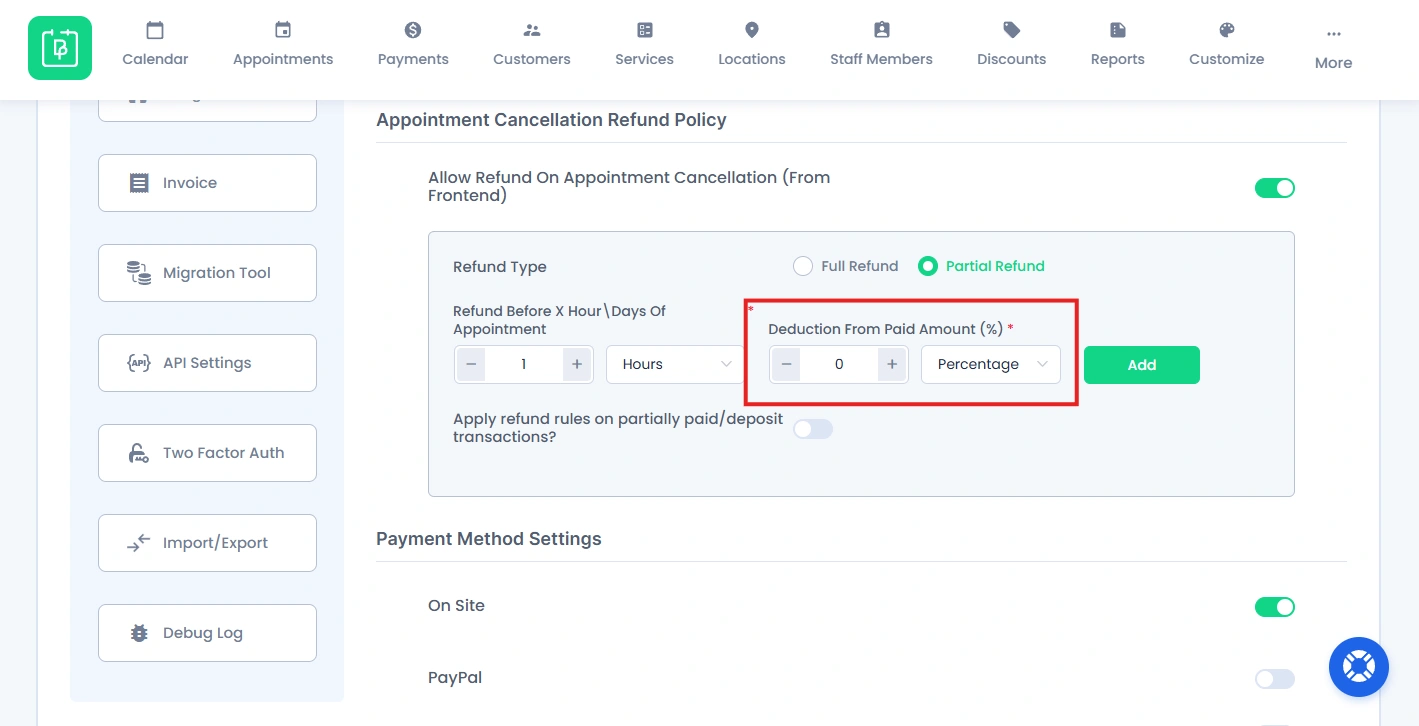Go to the Staff Members menu label
The height and width of the screenshot is (726, 1419).
coord(881,59)
